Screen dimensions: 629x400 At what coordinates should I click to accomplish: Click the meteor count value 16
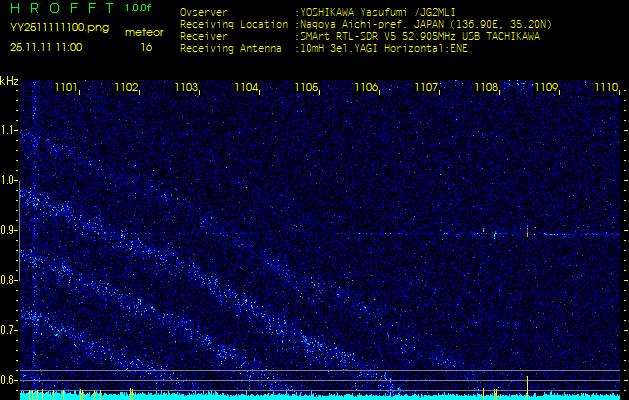coord(146,47)
